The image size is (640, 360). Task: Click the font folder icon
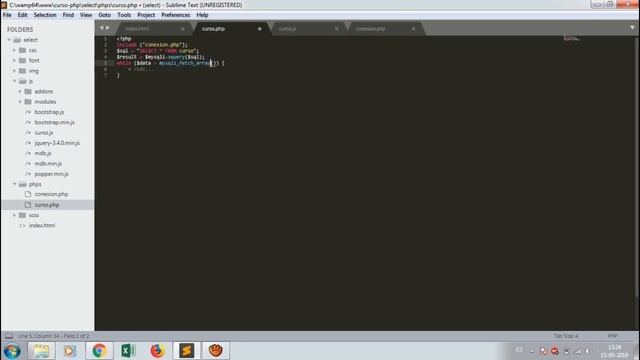click(x=22, y=60)
